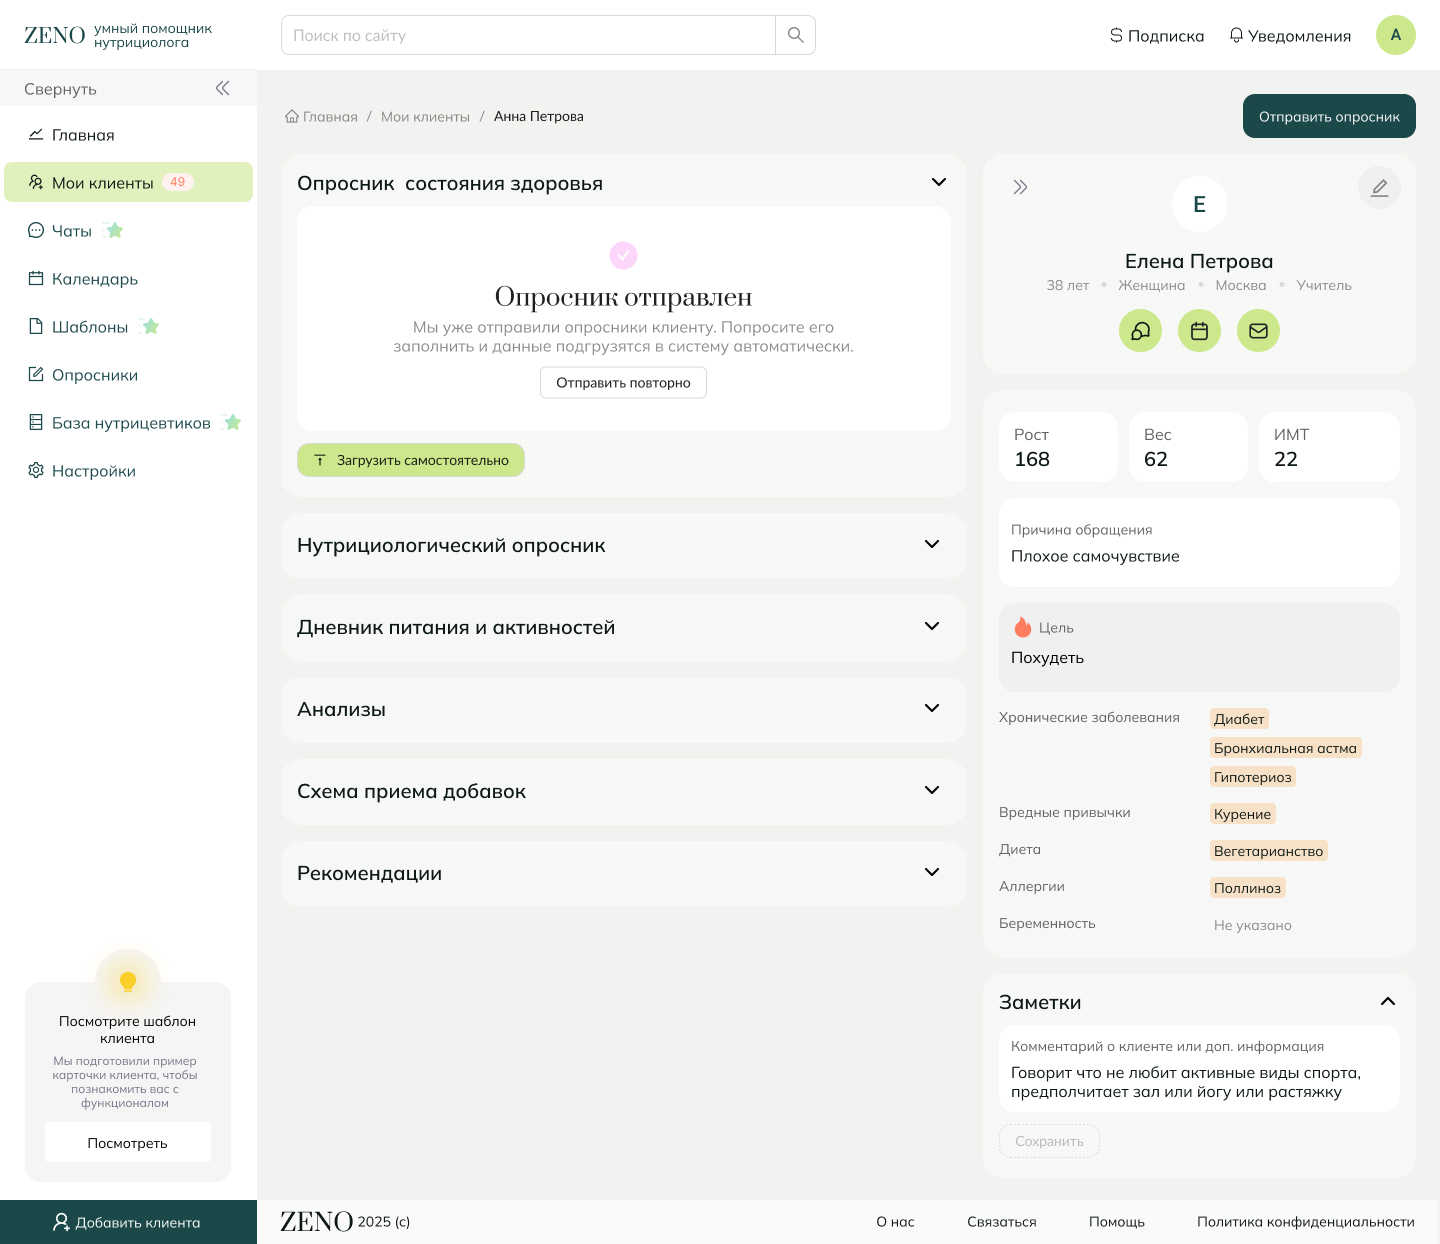Open Главная in sidebar
Screen dimensions: 1440x1244
pos(128,135)
